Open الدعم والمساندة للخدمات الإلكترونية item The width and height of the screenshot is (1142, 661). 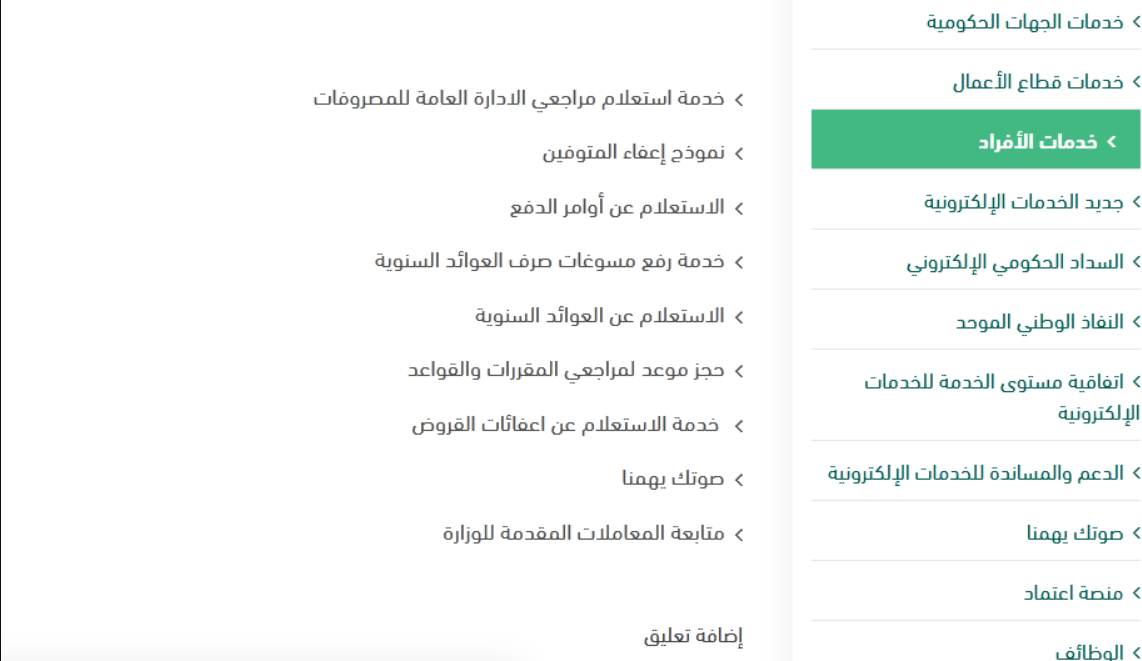click(975, 473)
